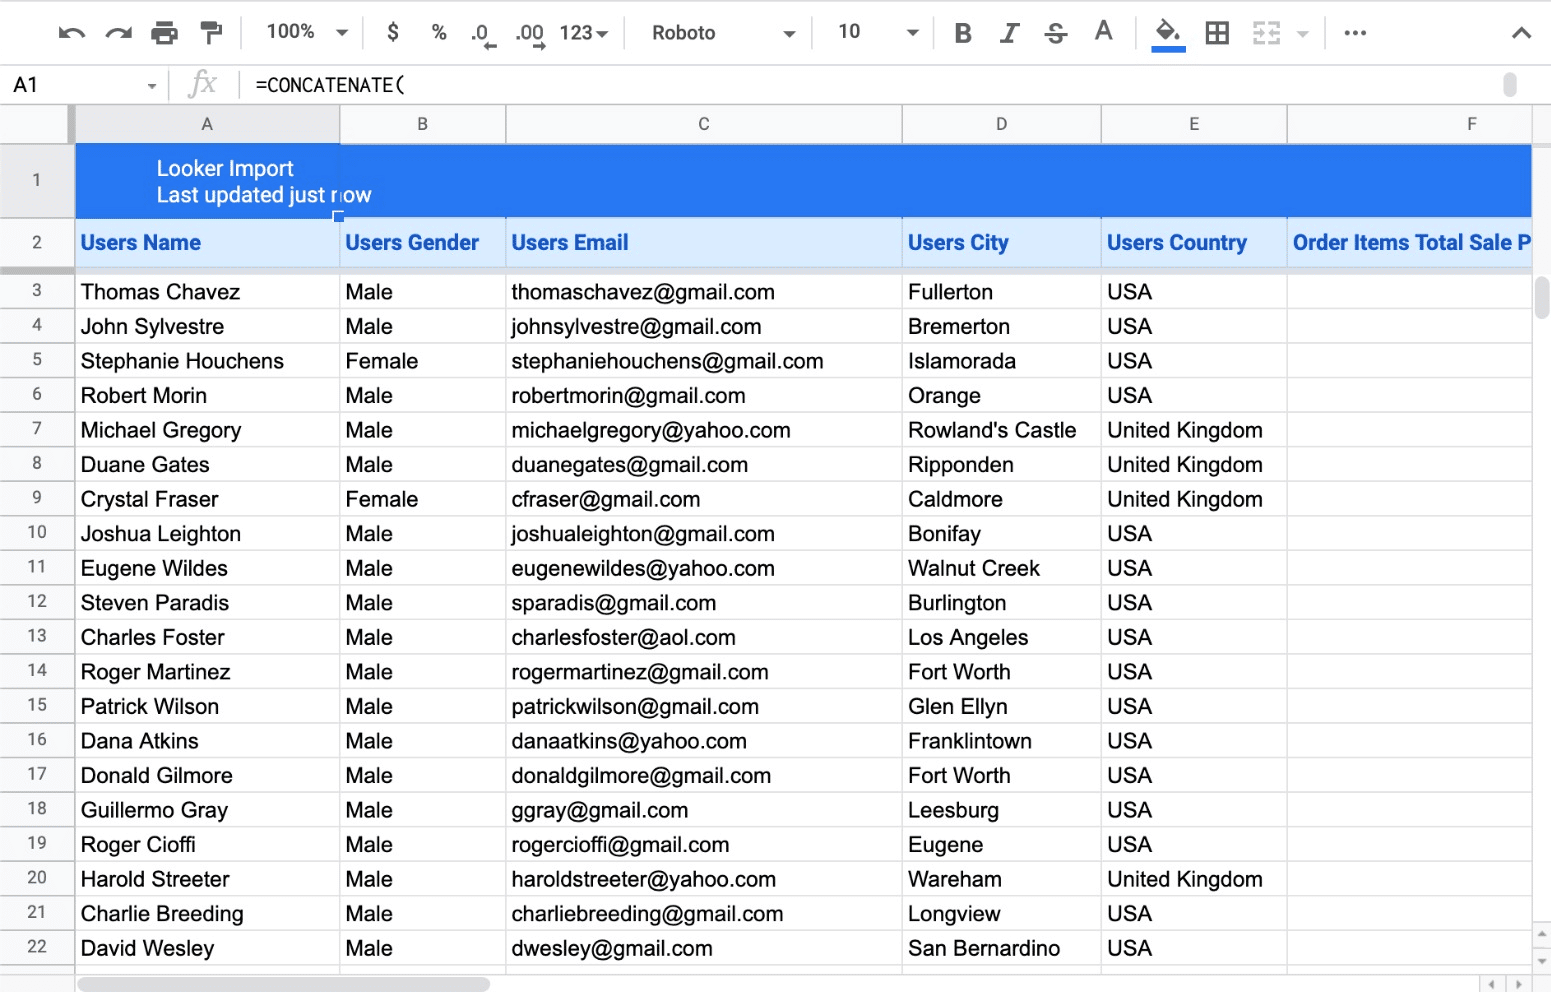Select the cfraser@gmail.com cell
Image resolution: width=1551 pixels, height=992 pixels.
click(x=704, y=499)
